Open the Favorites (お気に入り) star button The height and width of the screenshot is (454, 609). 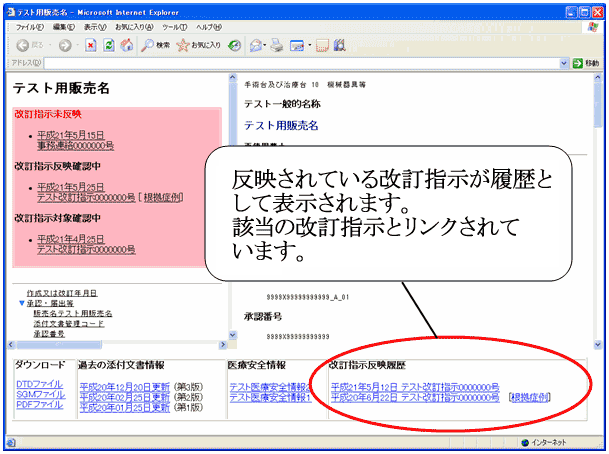pyautogui.click(x=198, y=45)
